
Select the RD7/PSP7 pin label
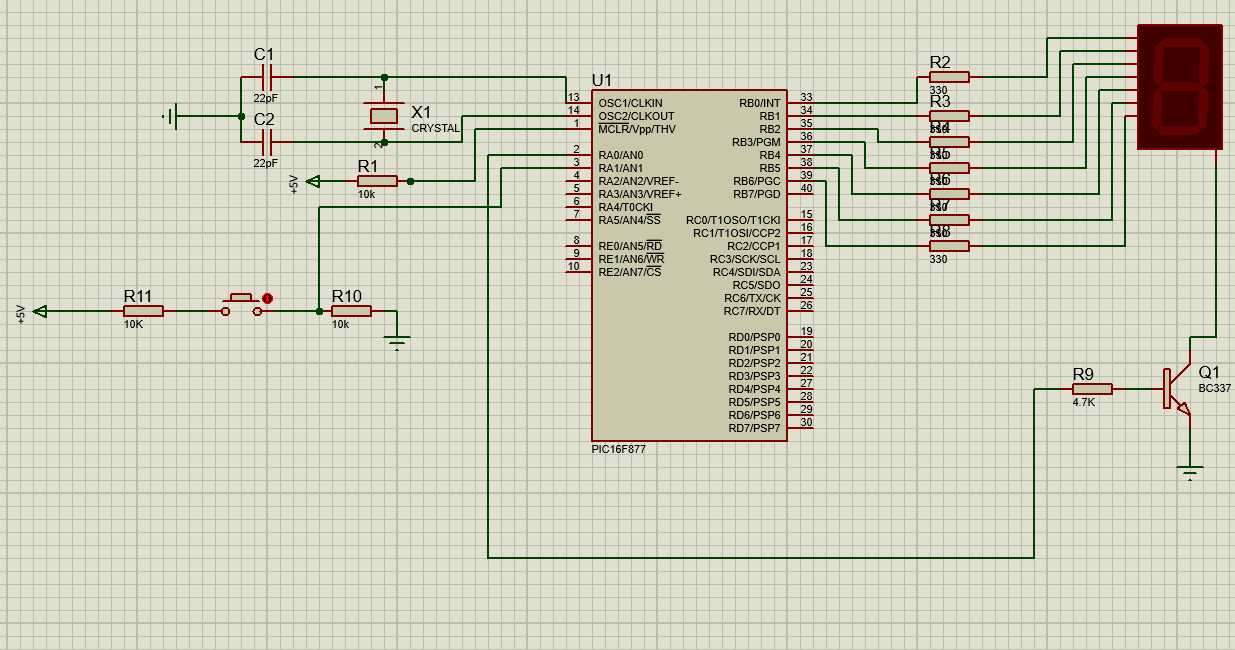[x=754, y=428]
